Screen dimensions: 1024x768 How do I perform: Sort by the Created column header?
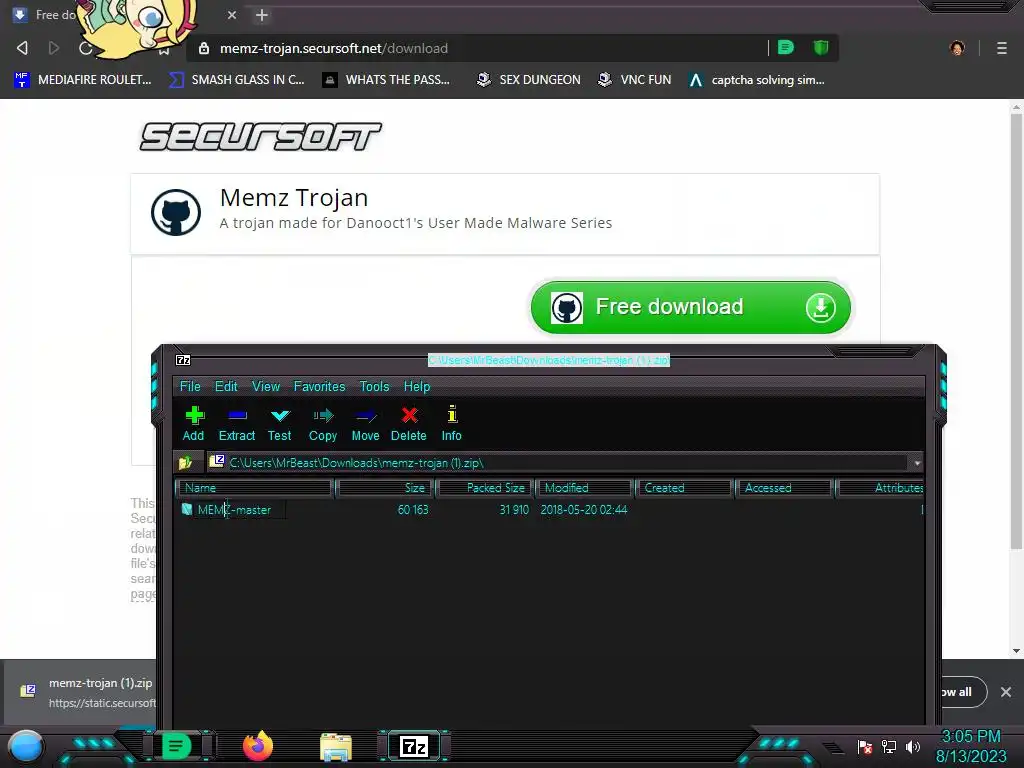coord(684,488)
